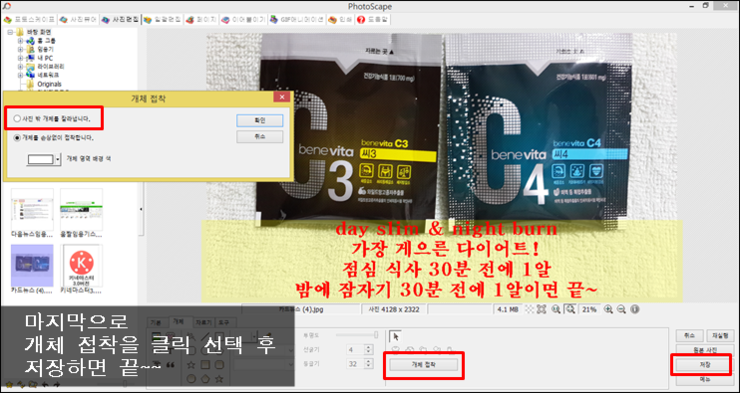This screenshot has height=393, width=740.
Task: Click the 개체 접착 button
Action: [x=424, y=365]
